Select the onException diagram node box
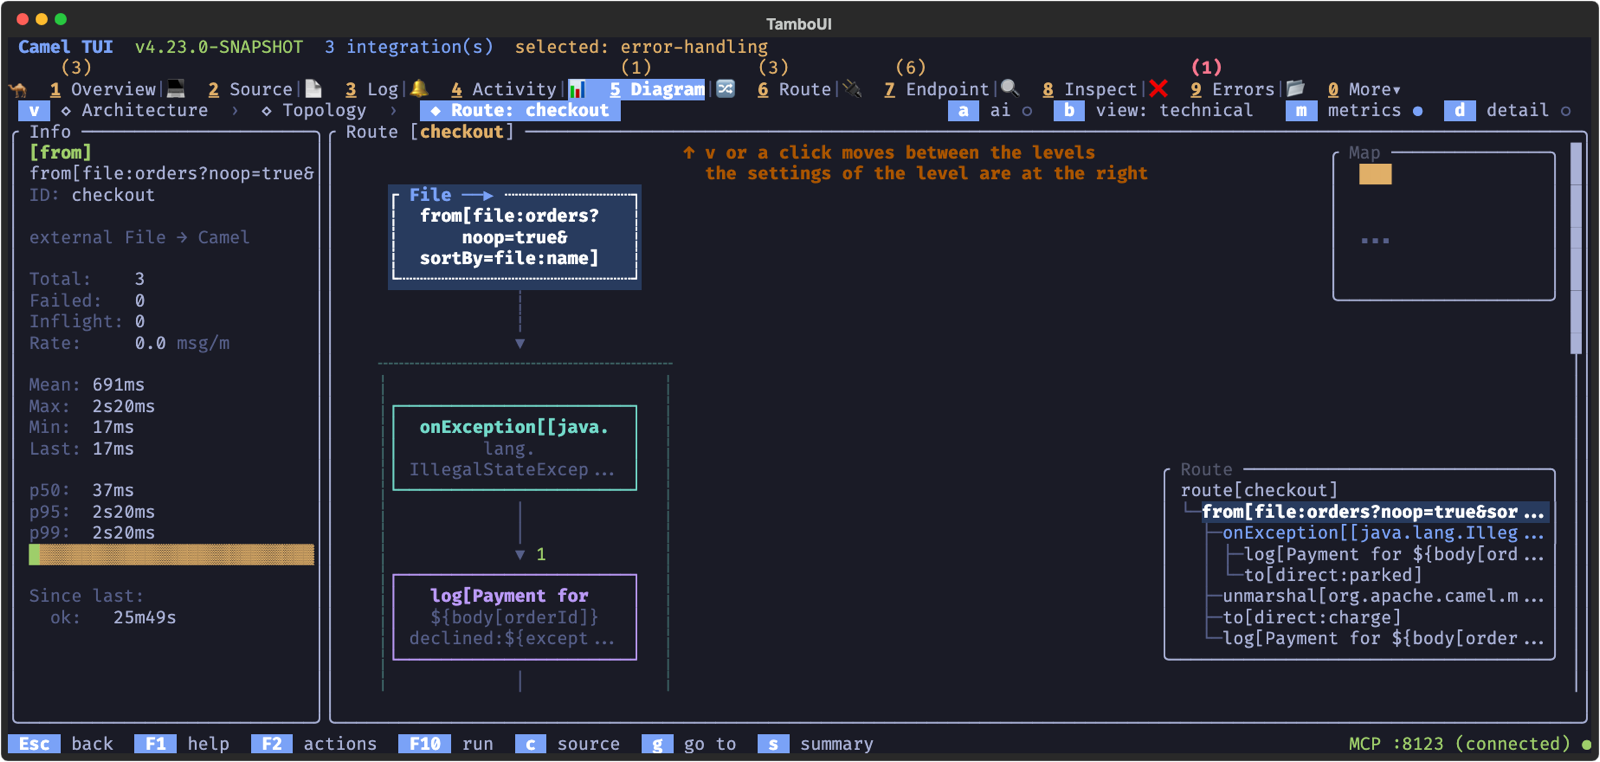This screenshot has height=762, width=1600. pyautogui.click(x=514, y=448)
